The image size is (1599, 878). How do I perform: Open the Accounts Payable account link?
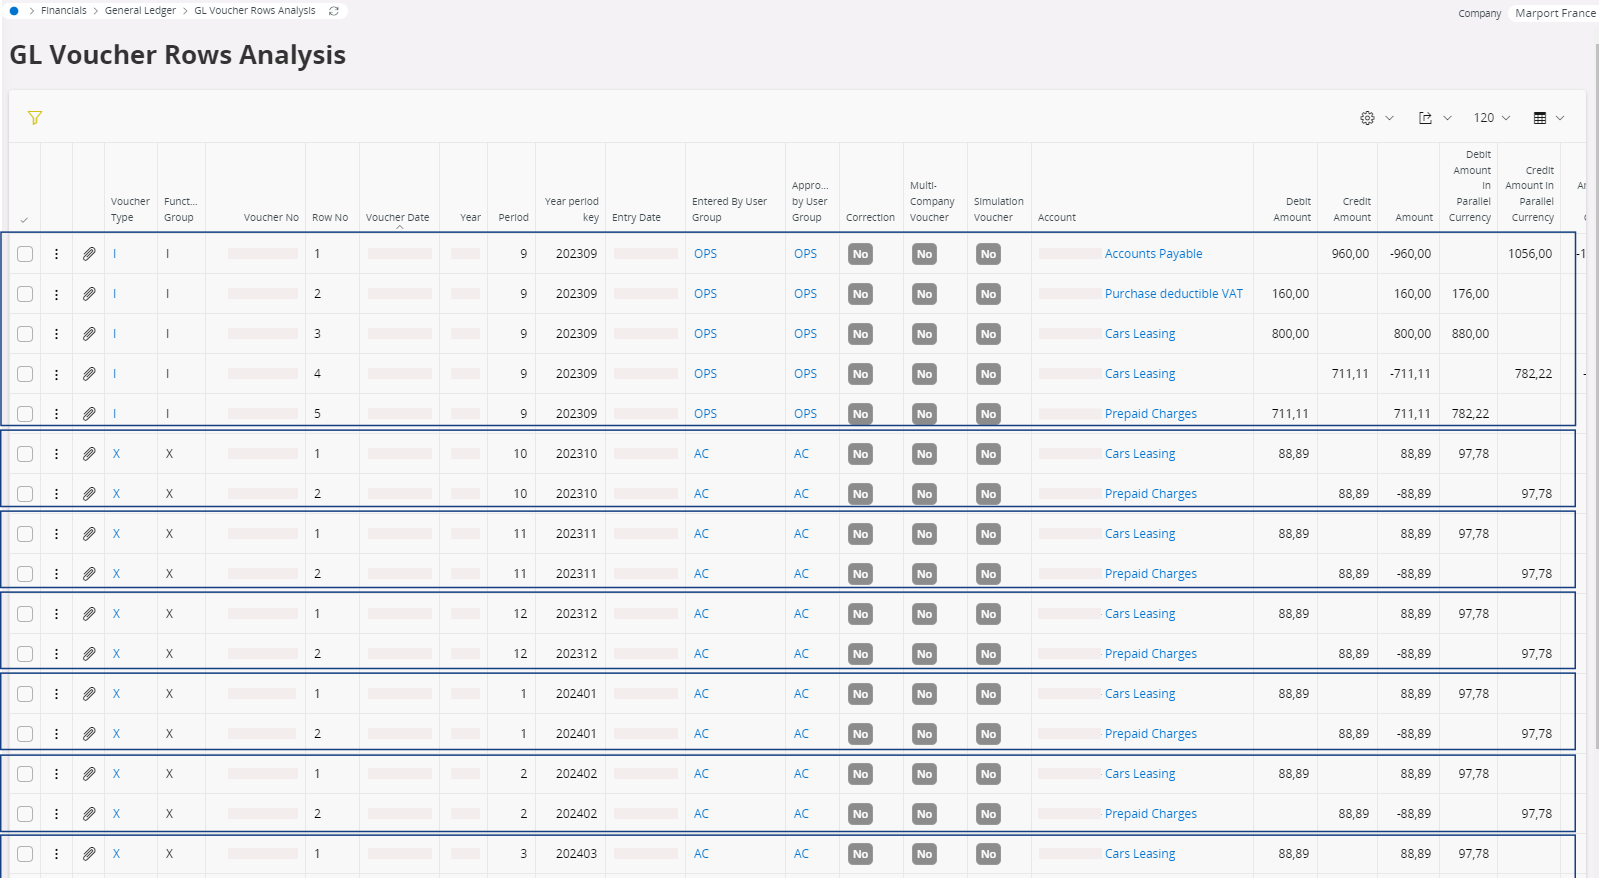pos(1153,254)
